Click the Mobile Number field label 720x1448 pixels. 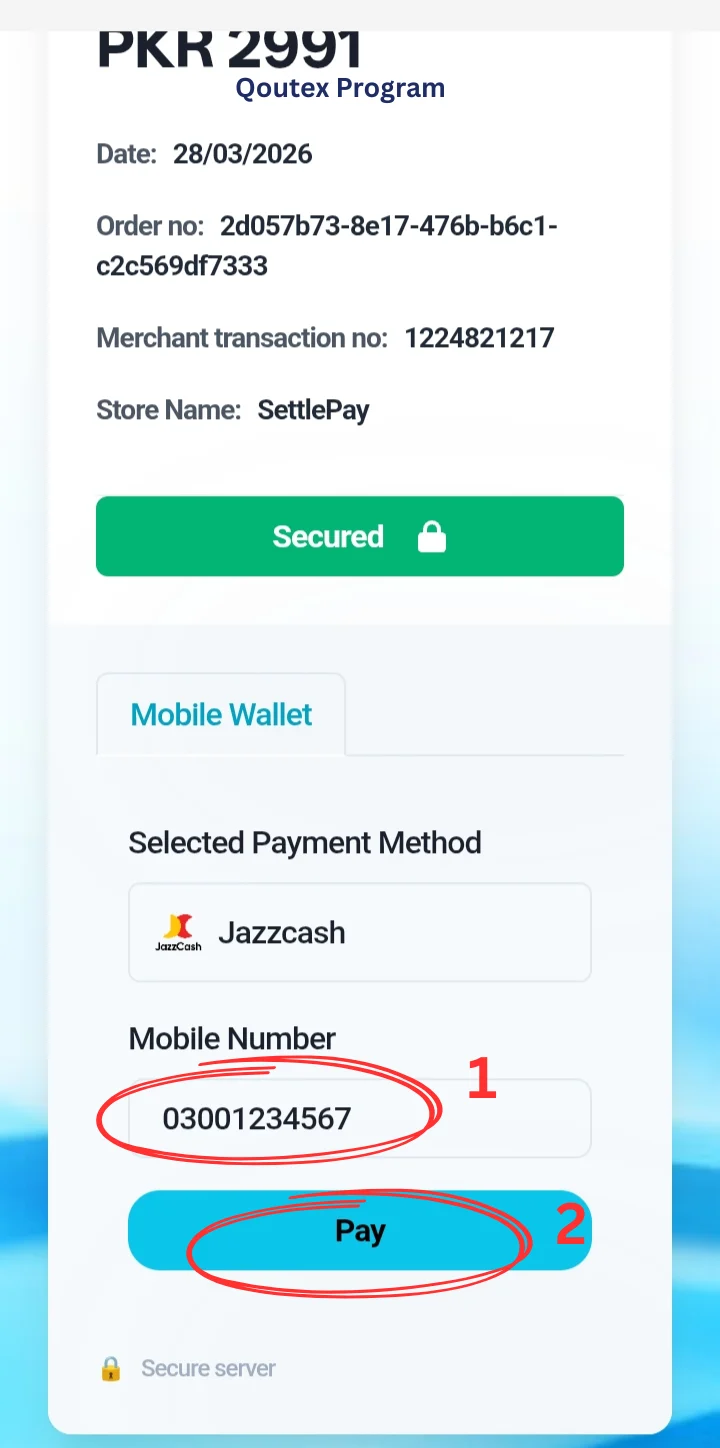tap(232, 1038)
